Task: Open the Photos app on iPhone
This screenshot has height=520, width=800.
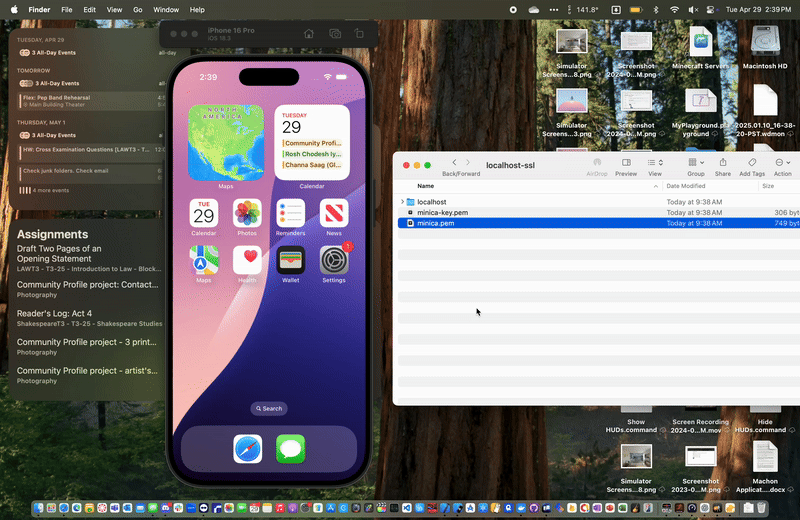Action: 247,213
